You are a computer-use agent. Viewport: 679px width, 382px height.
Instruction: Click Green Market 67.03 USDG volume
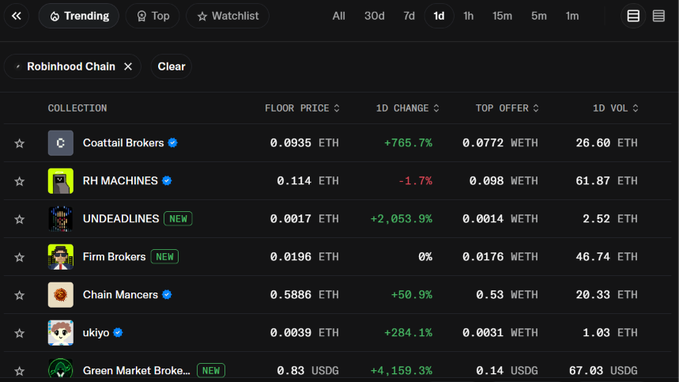(603, 371)
